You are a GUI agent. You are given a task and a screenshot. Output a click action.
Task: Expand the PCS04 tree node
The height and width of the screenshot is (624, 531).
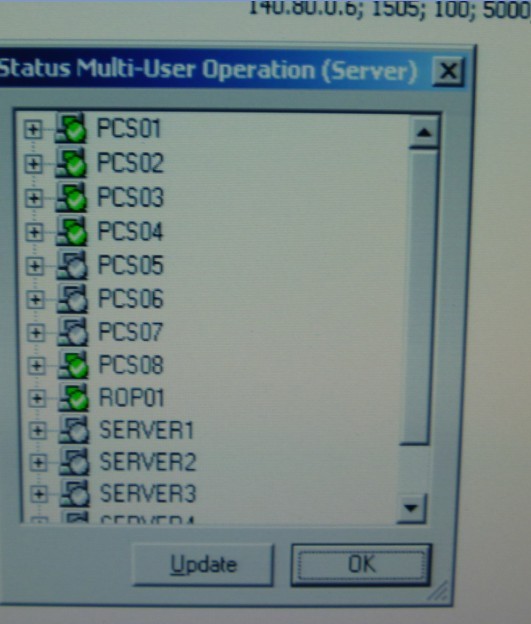tap(35, 232)
